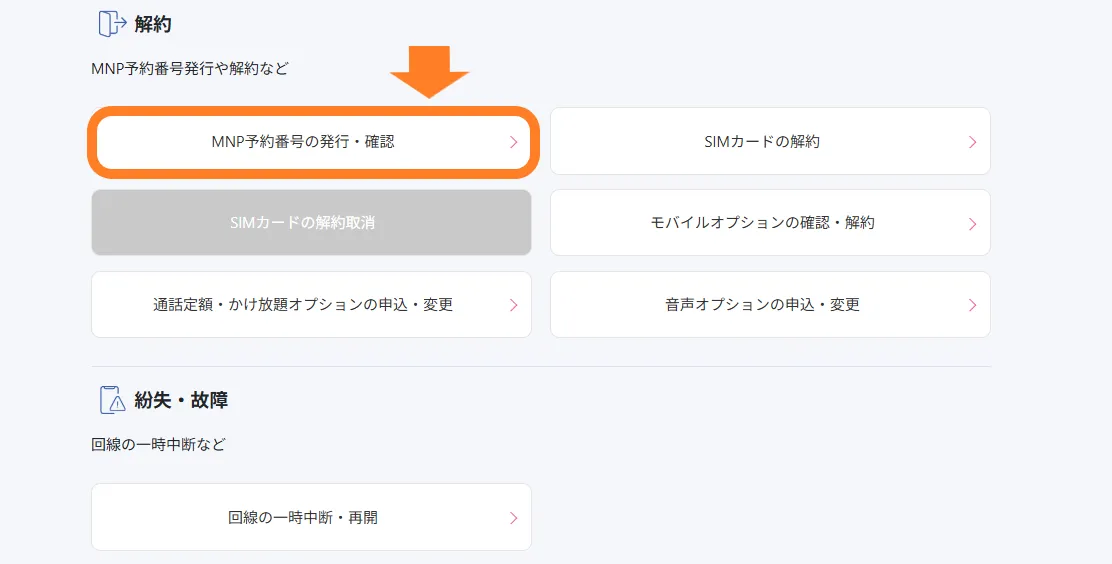Viewport: 1112px width, 564px height.
Task: Click the chevron arrow on SIMカードの解約
Action: 972,142
